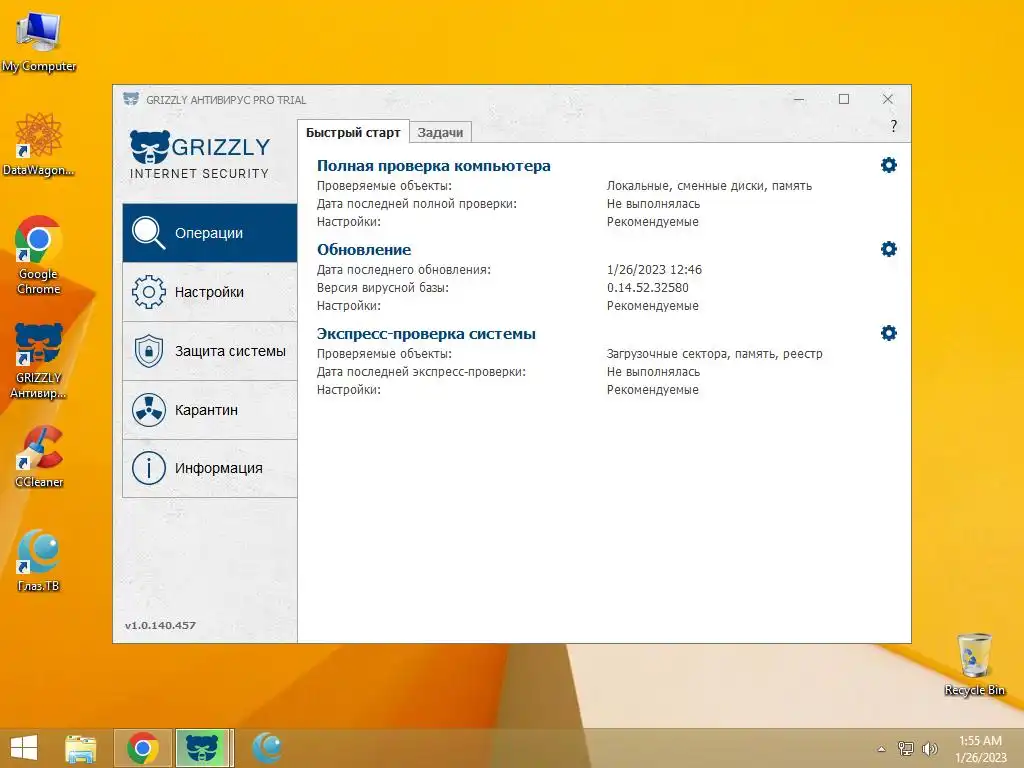Maximize the Grizzly antivirus window
This screenshot has width=1024, height=768.
point(844,99)
